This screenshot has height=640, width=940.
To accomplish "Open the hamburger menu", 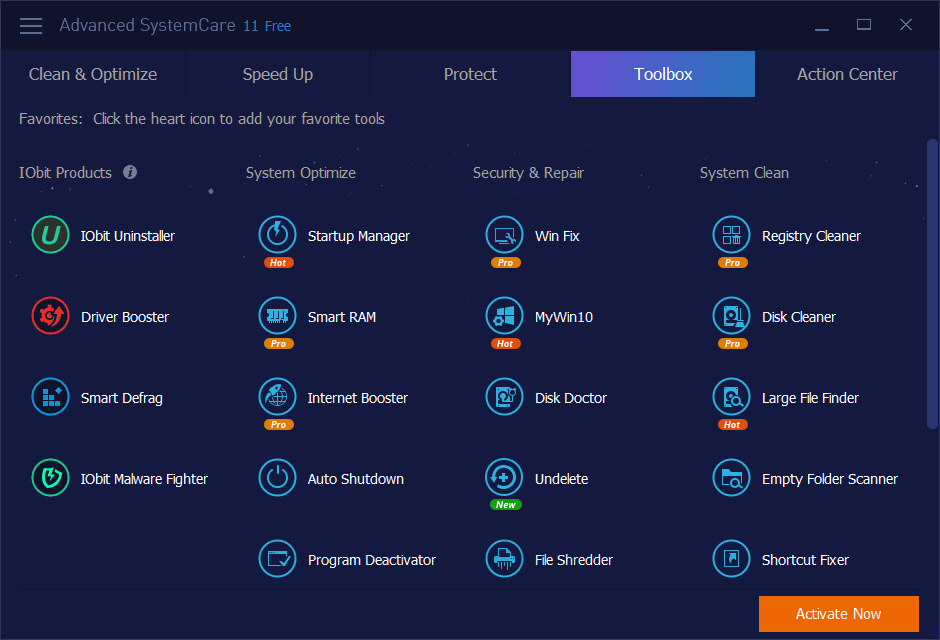I will pyautogui.click(x=30, y=25).
